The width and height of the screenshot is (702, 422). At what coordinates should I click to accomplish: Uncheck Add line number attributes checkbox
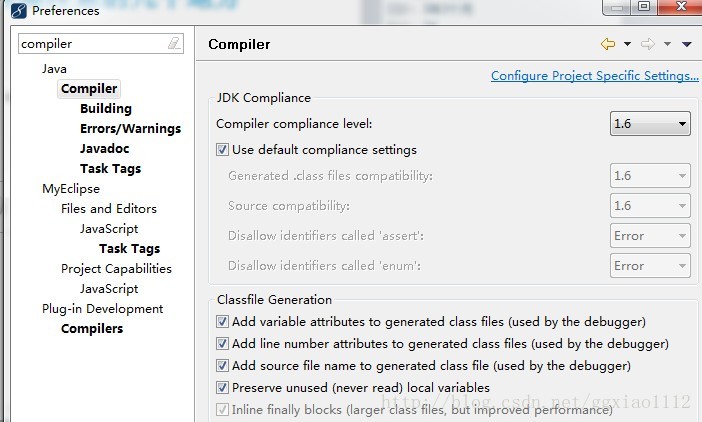tap(222, 344)
